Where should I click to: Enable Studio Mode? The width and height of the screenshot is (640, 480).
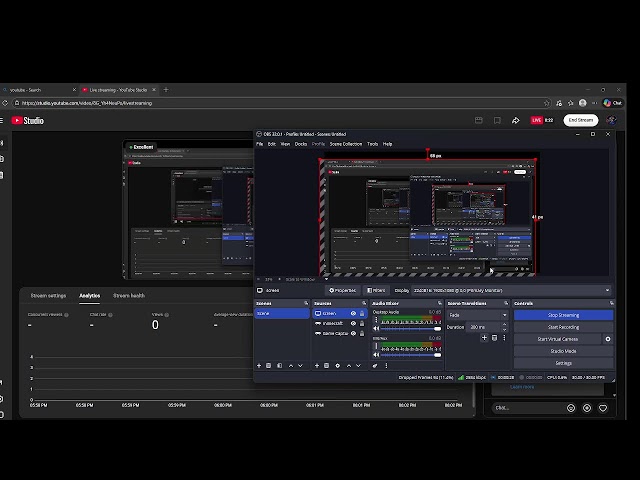563,351
